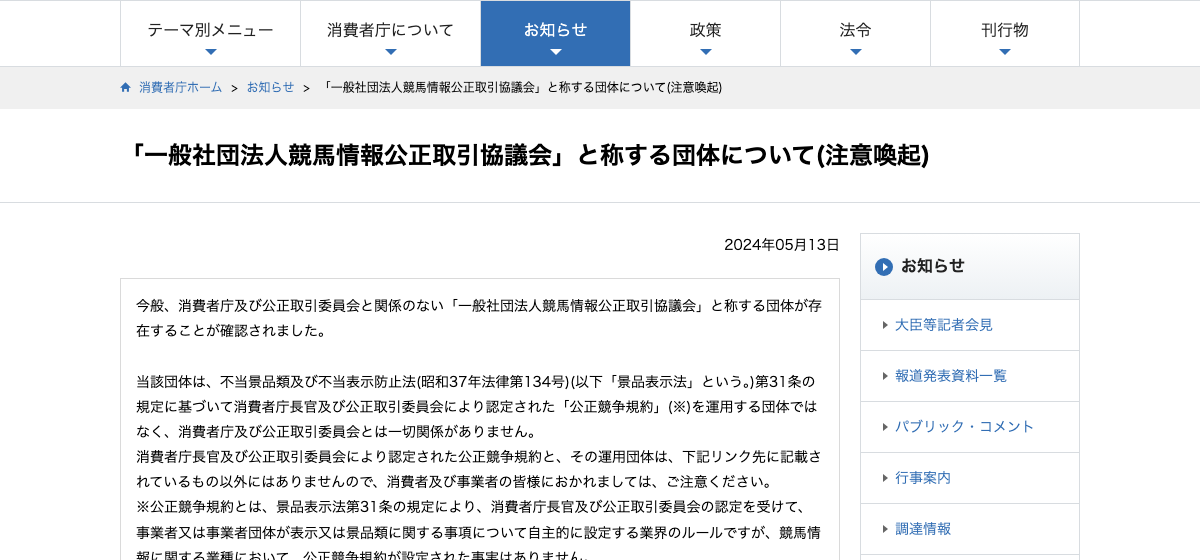Click the line starting with ※公正競争規約とは

point(470,506)
